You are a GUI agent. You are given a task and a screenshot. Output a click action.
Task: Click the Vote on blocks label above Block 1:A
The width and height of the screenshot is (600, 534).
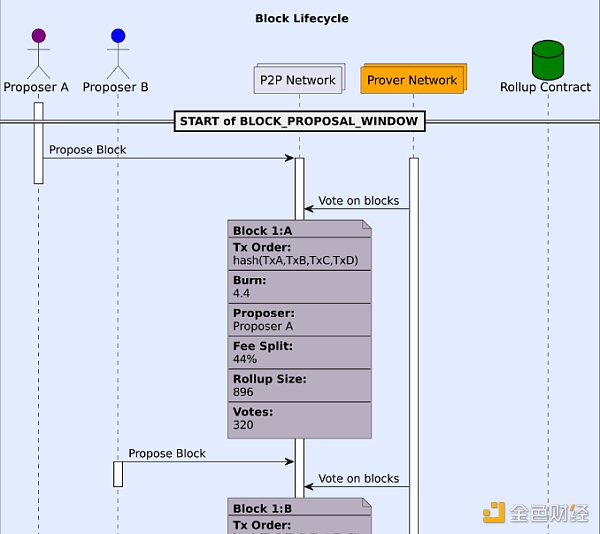point(358,201)
